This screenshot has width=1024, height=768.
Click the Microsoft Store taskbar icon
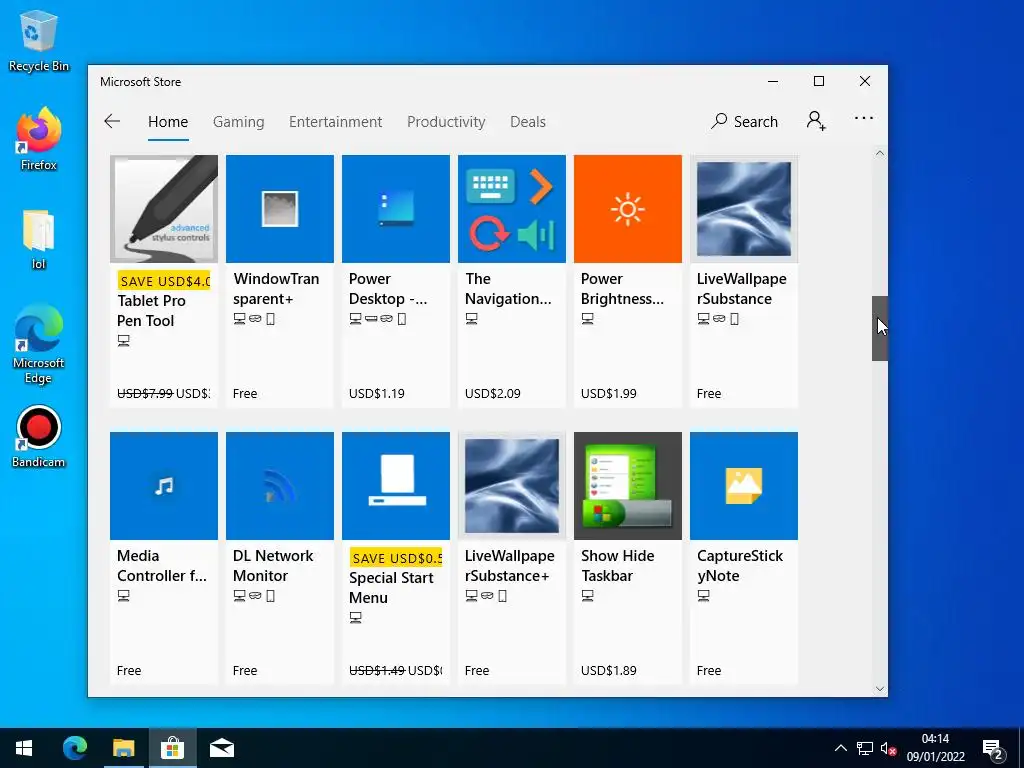(172, 748)
